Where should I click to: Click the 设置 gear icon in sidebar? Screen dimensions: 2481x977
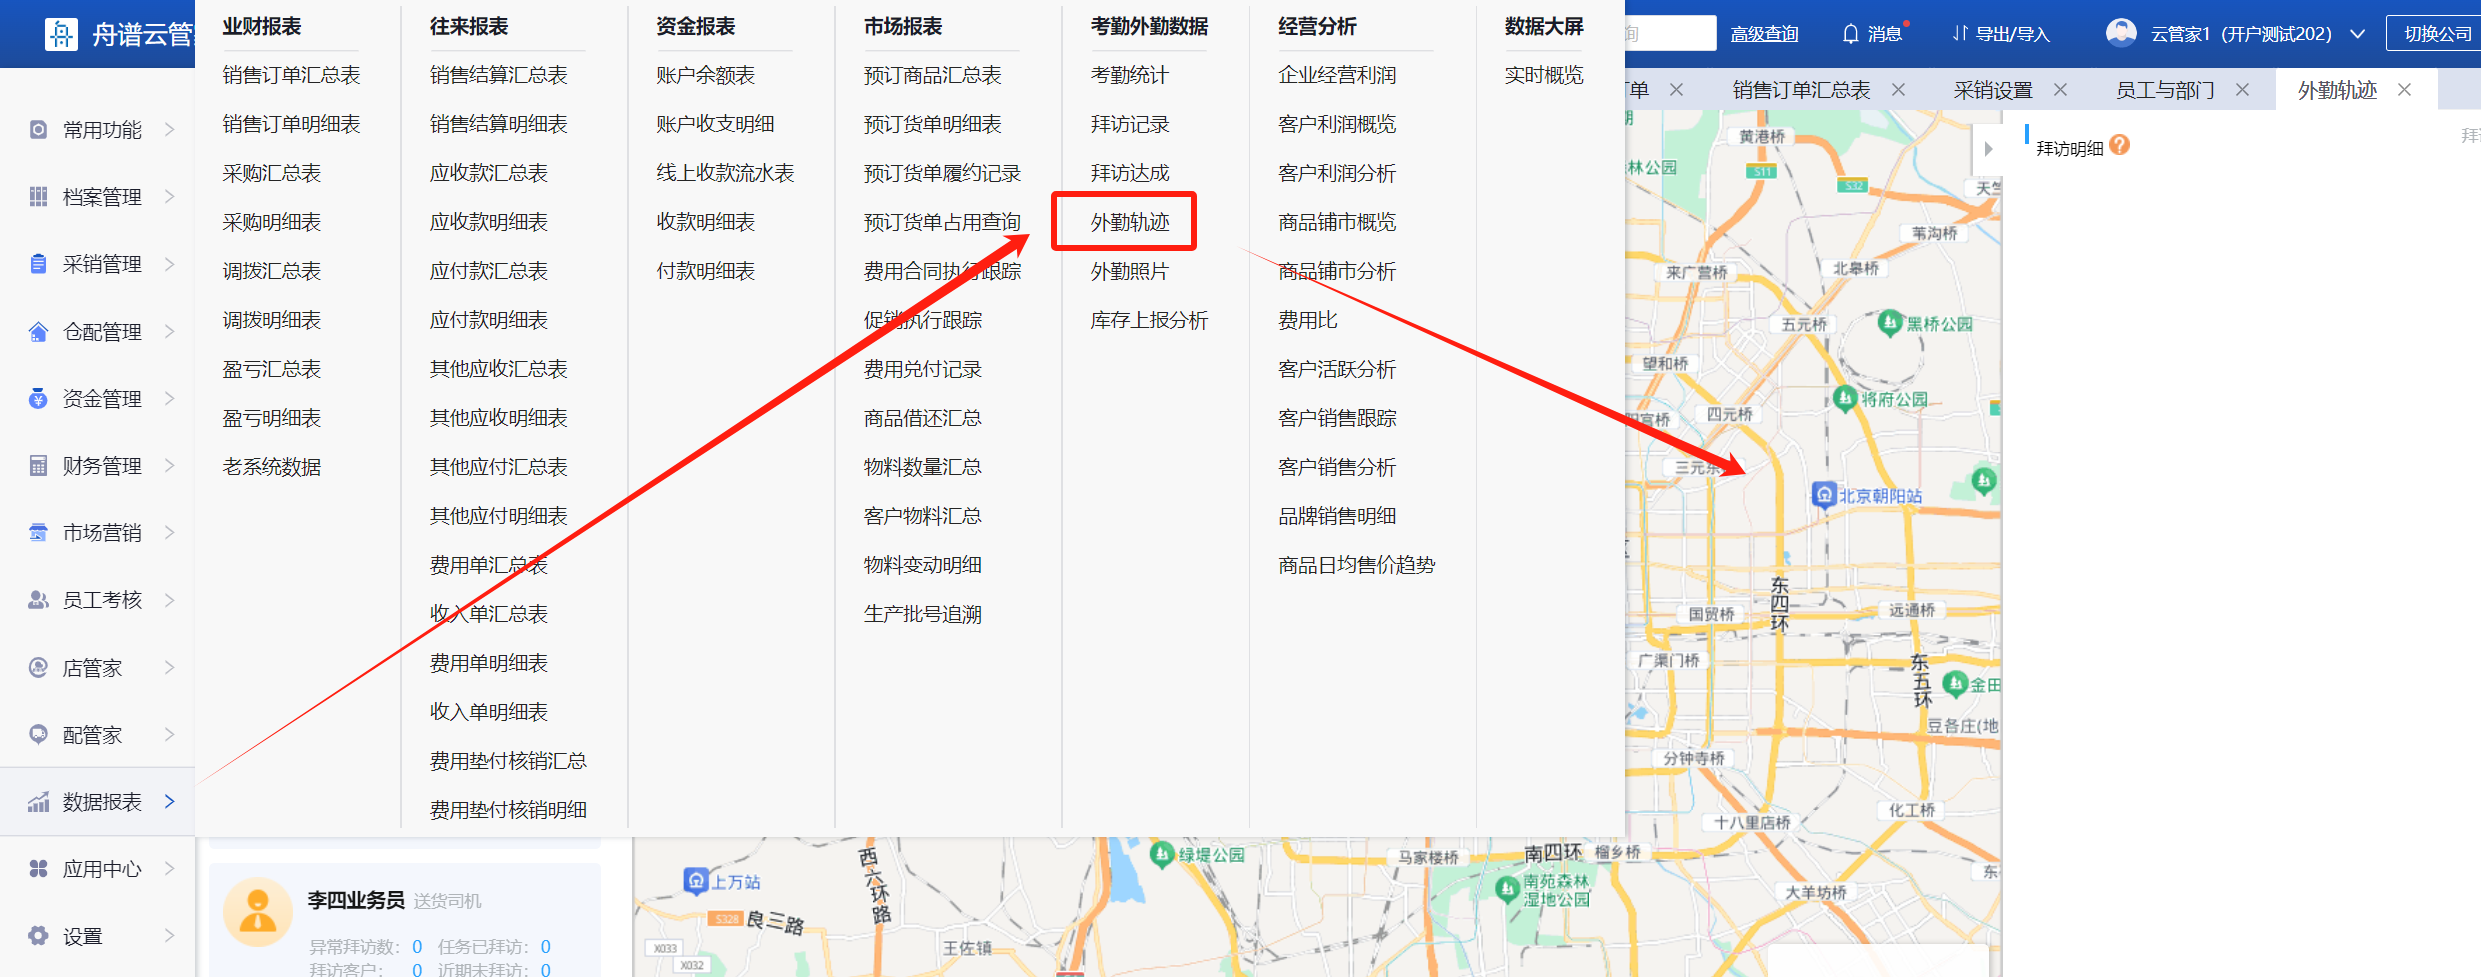click(38, 936)
